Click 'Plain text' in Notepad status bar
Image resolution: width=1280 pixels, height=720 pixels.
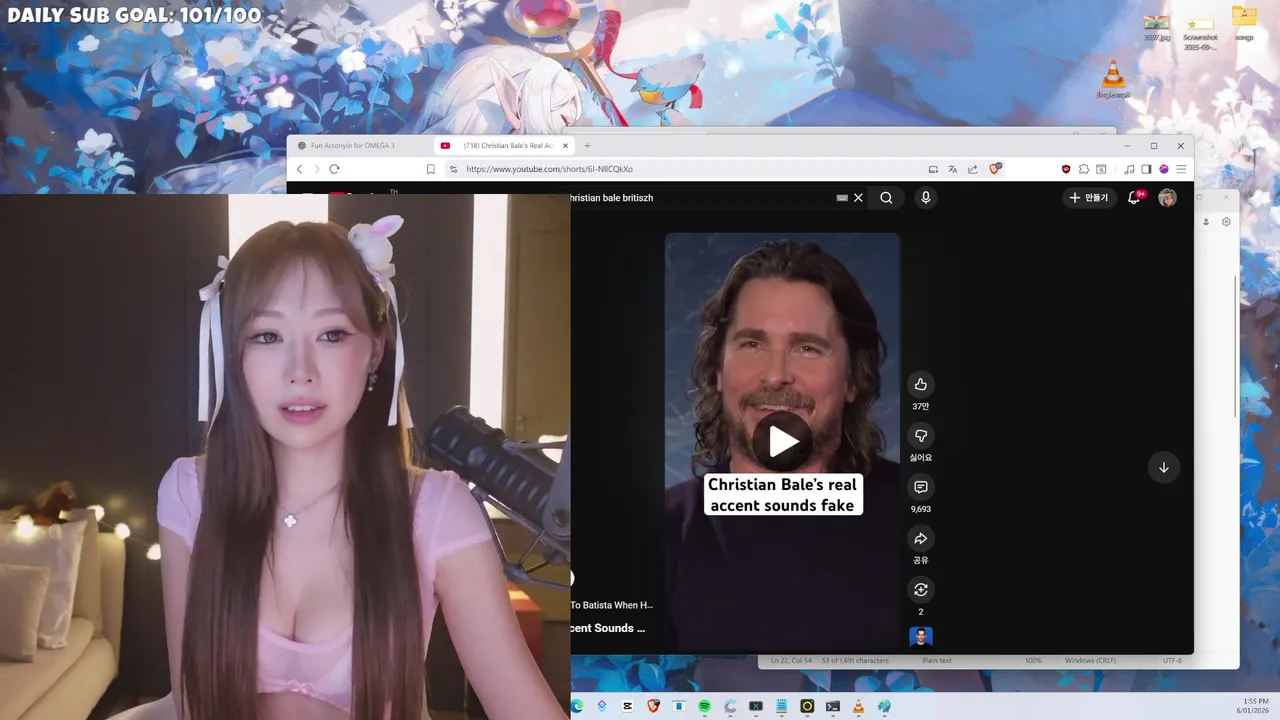pyautogui.click(x=937, y=661)
